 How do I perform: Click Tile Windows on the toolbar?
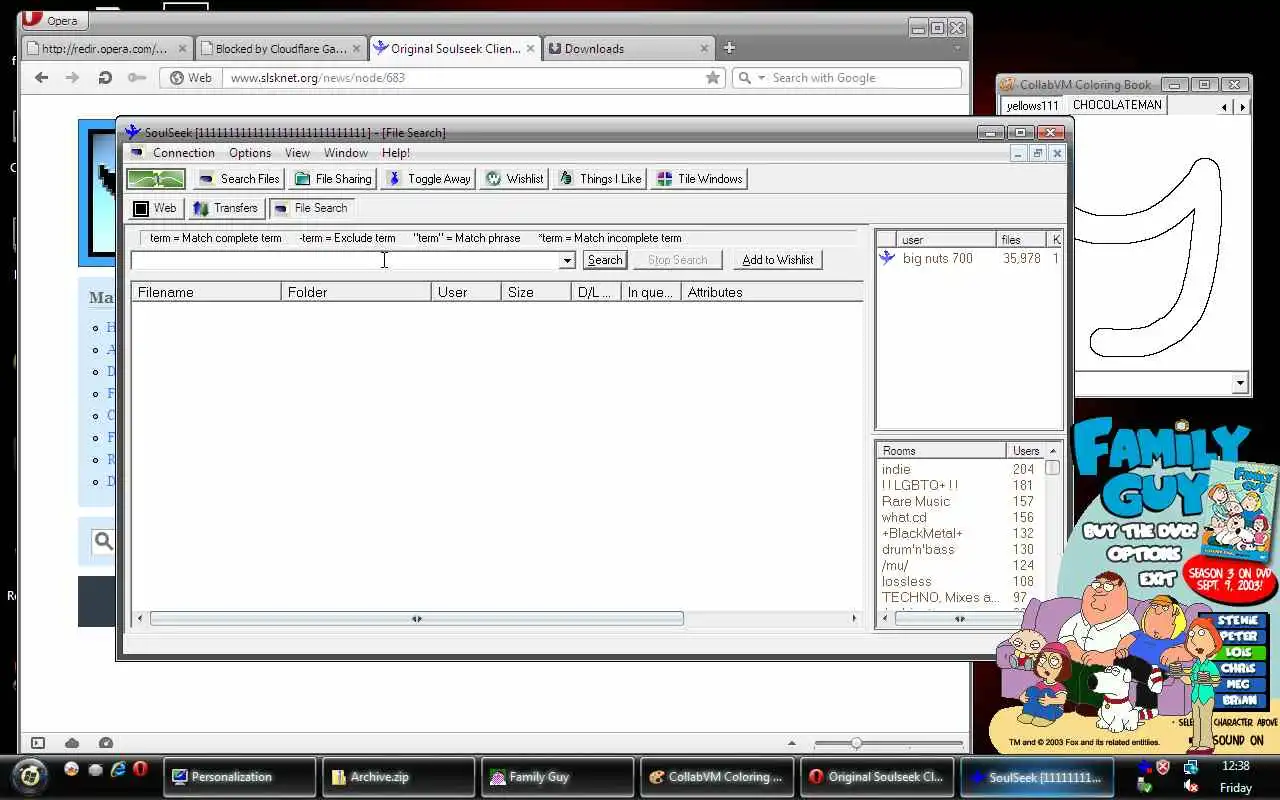(x=700, y=179)
